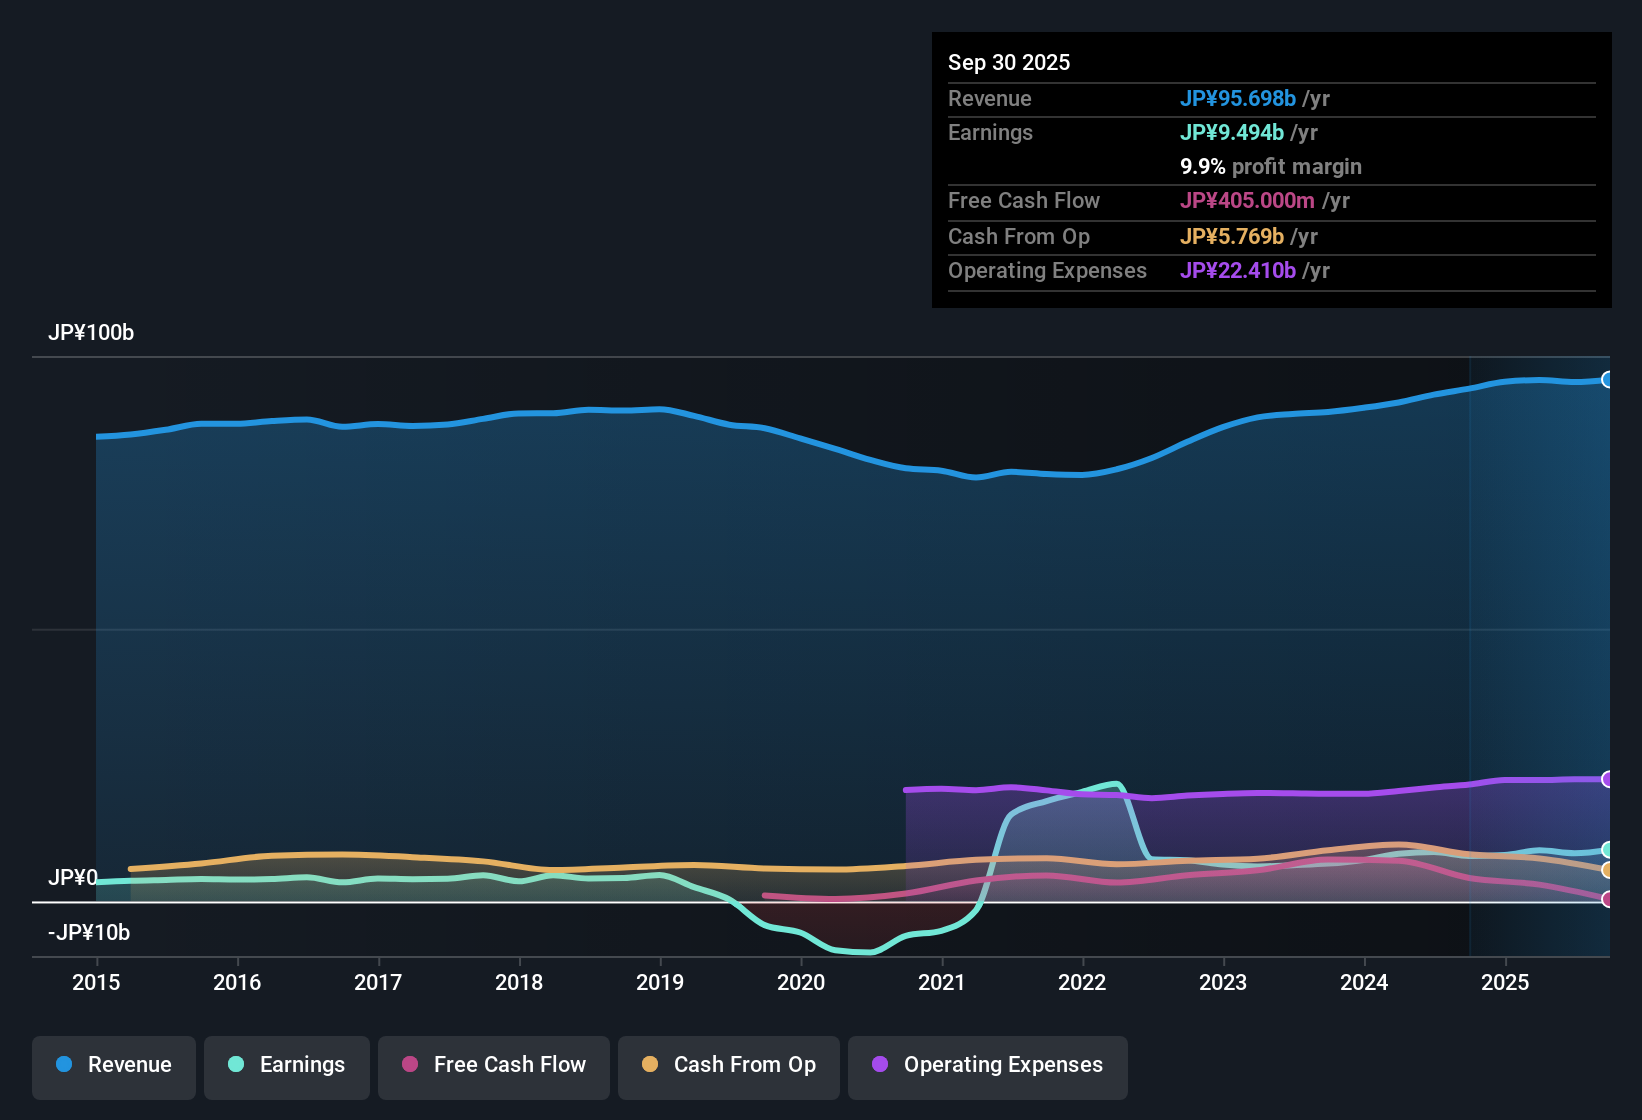Click the JP¥100b y-axis label
Screen dimensions: 1642x1120
click(91, 333)
